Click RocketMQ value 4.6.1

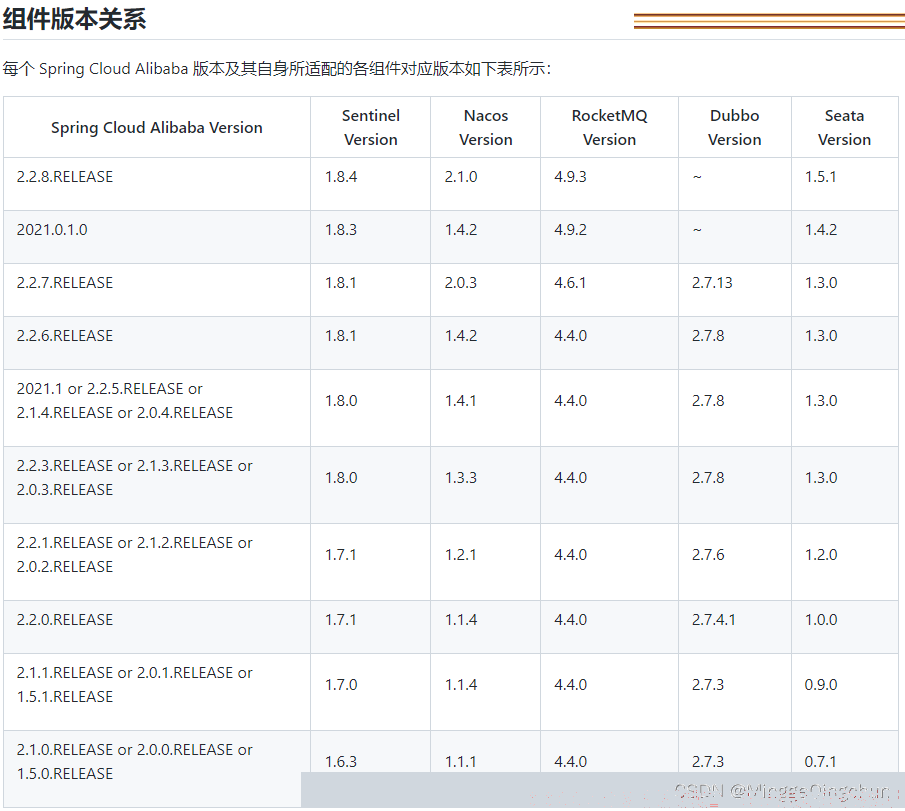[570, 283]
